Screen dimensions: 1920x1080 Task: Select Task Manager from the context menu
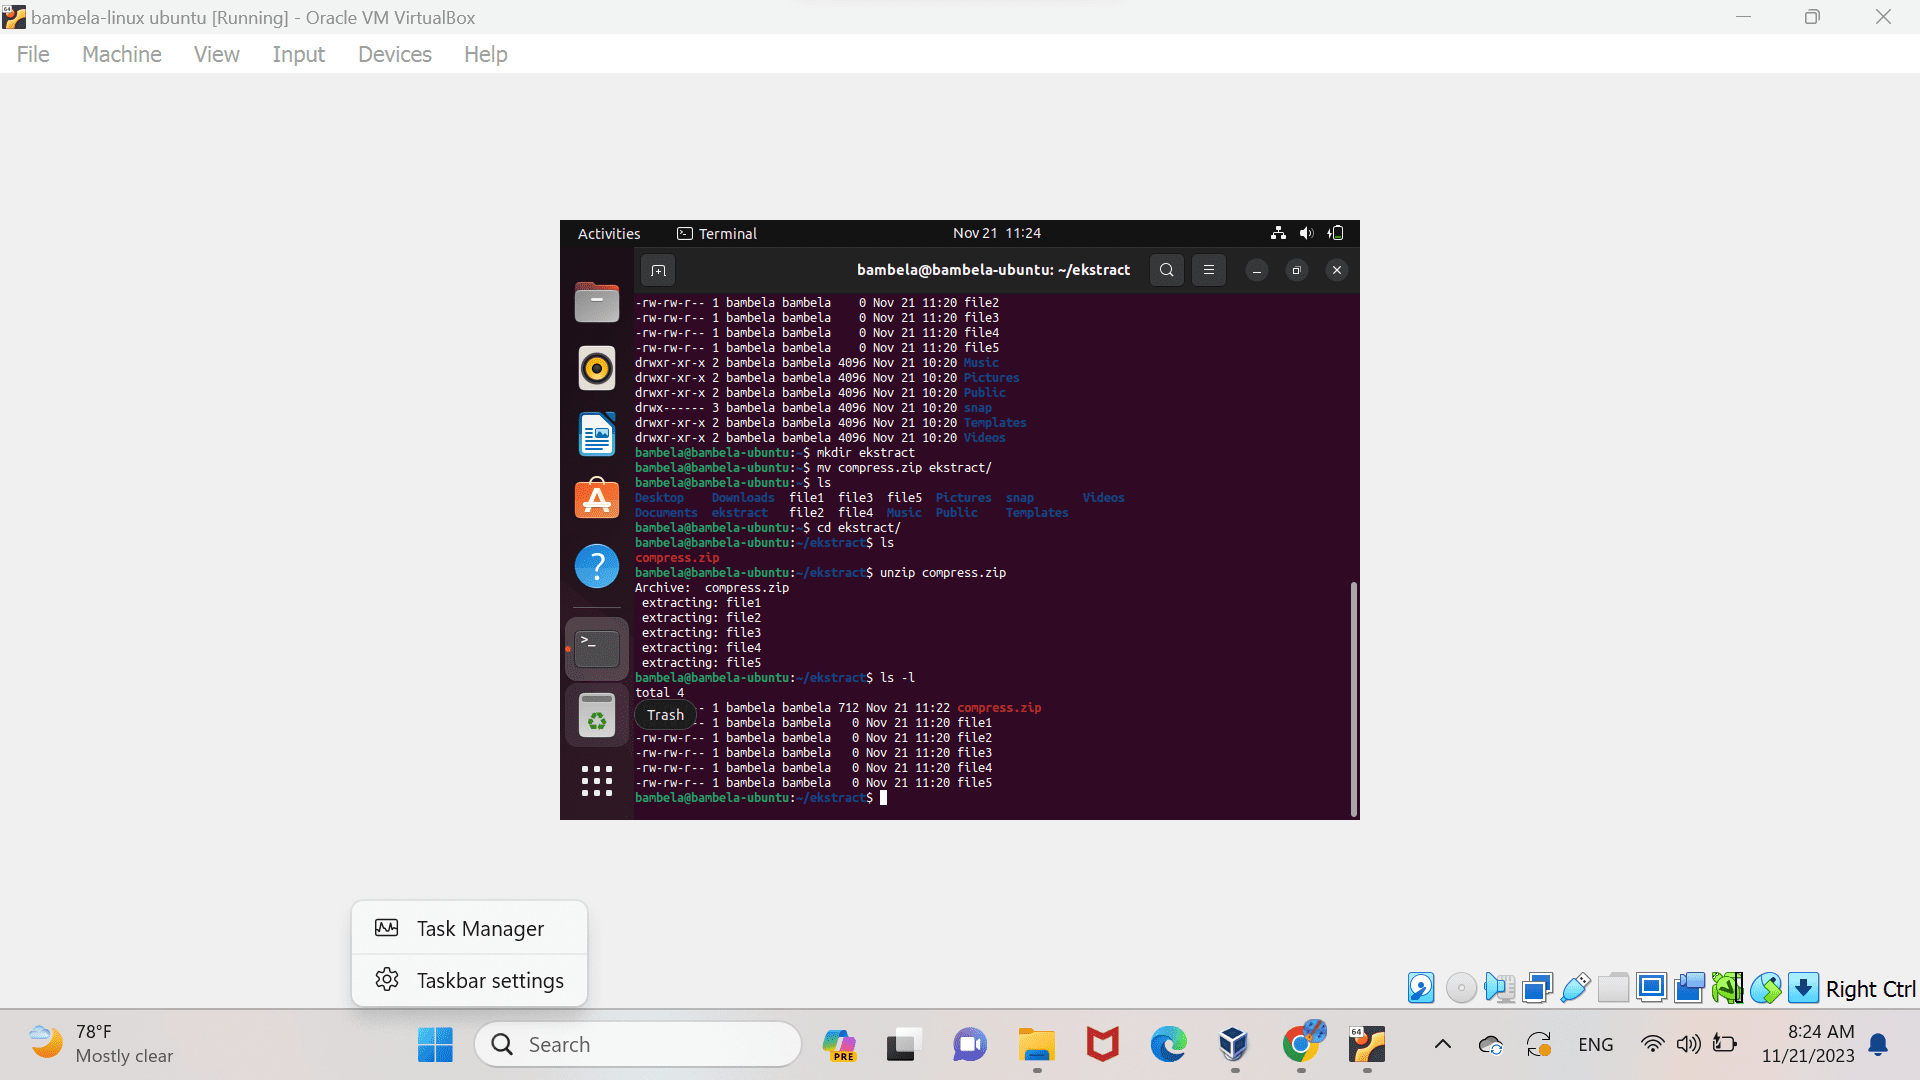(469, 928)
